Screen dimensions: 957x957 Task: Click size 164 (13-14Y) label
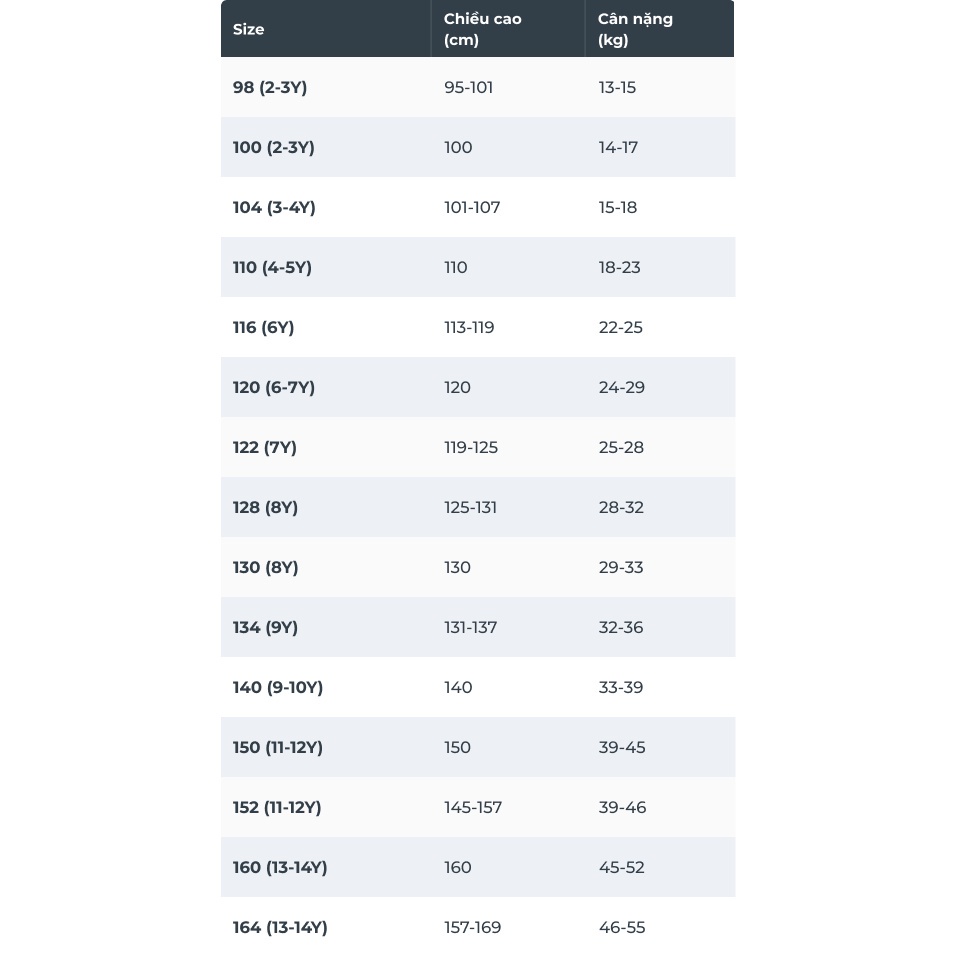(x=280, y=927)
